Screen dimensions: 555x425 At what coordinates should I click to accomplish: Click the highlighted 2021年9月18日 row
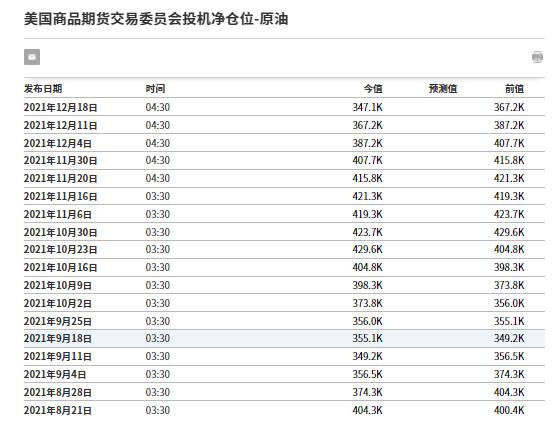[x=284, y=338]
